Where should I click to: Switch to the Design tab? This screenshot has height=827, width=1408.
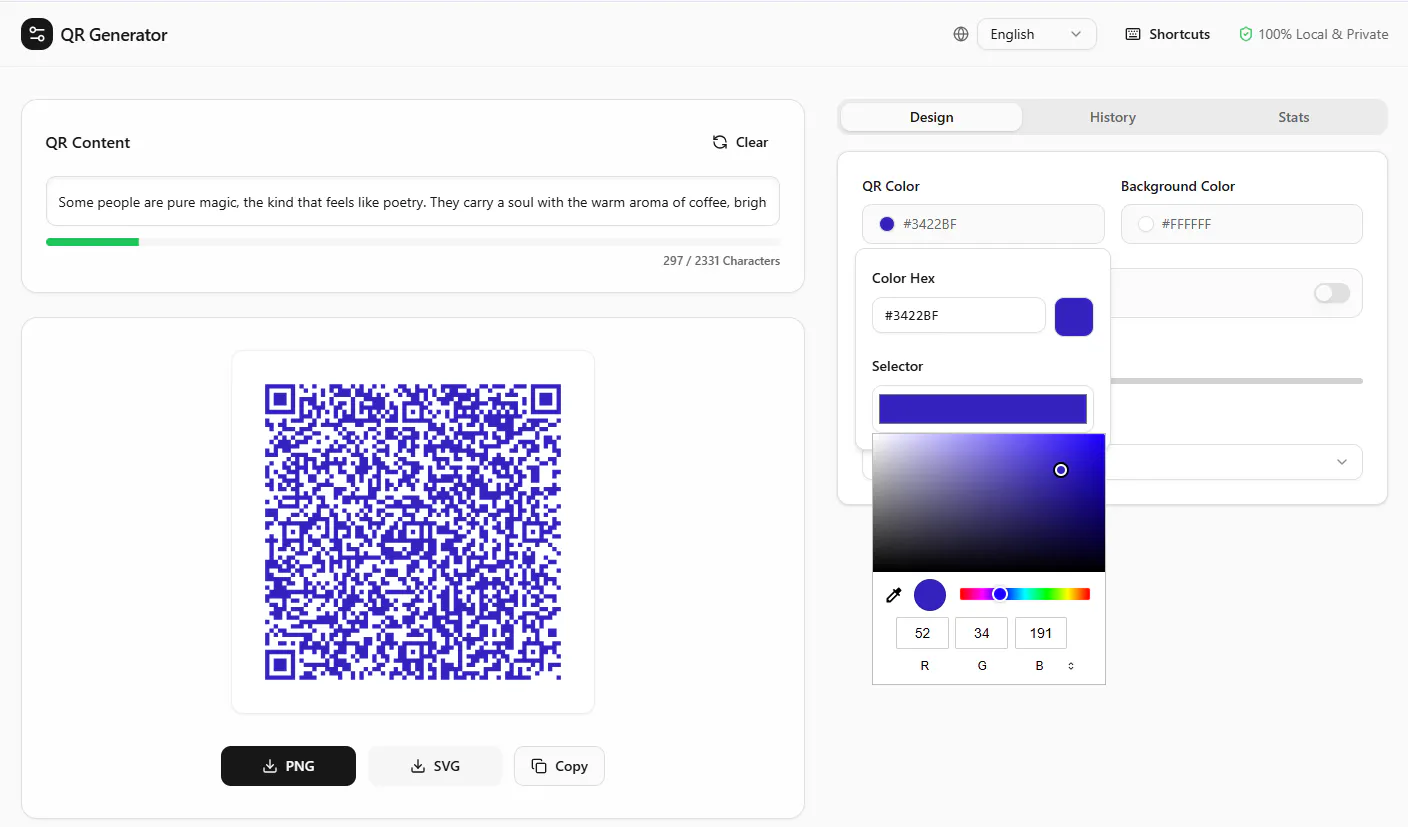pos(931,117)
